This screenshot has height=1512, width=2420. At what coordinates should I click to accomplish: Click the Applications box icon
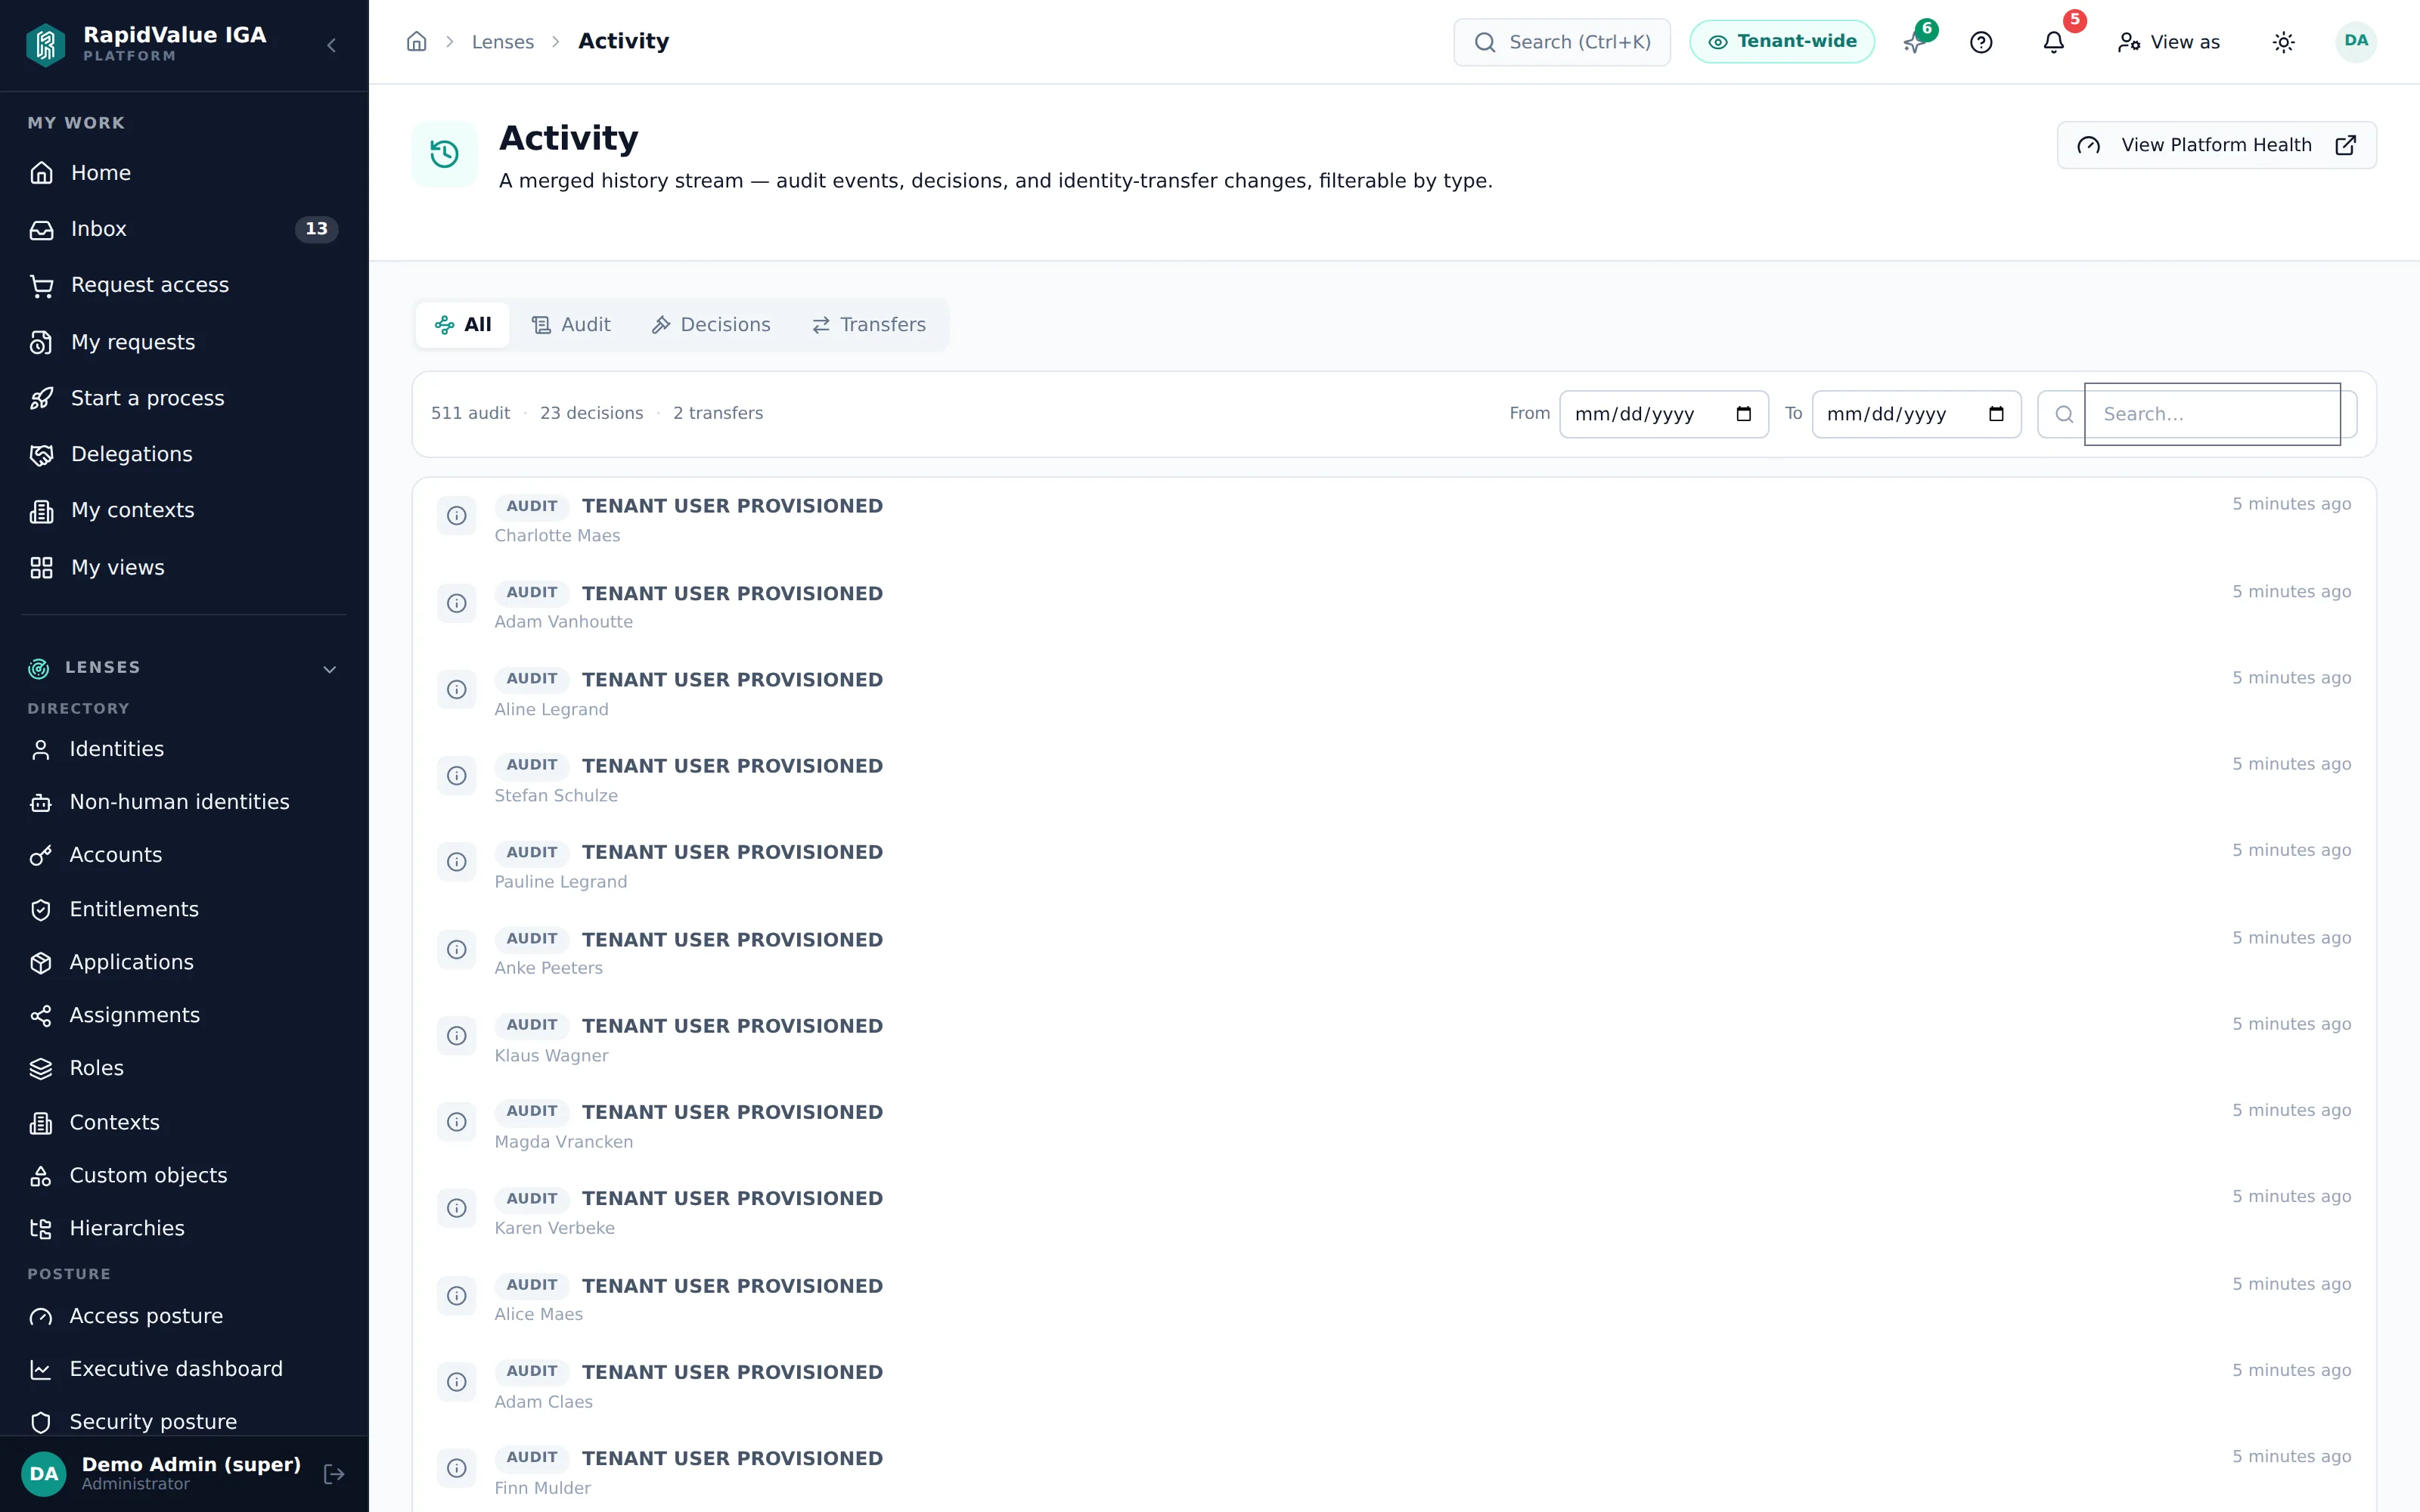coord(41,963)
